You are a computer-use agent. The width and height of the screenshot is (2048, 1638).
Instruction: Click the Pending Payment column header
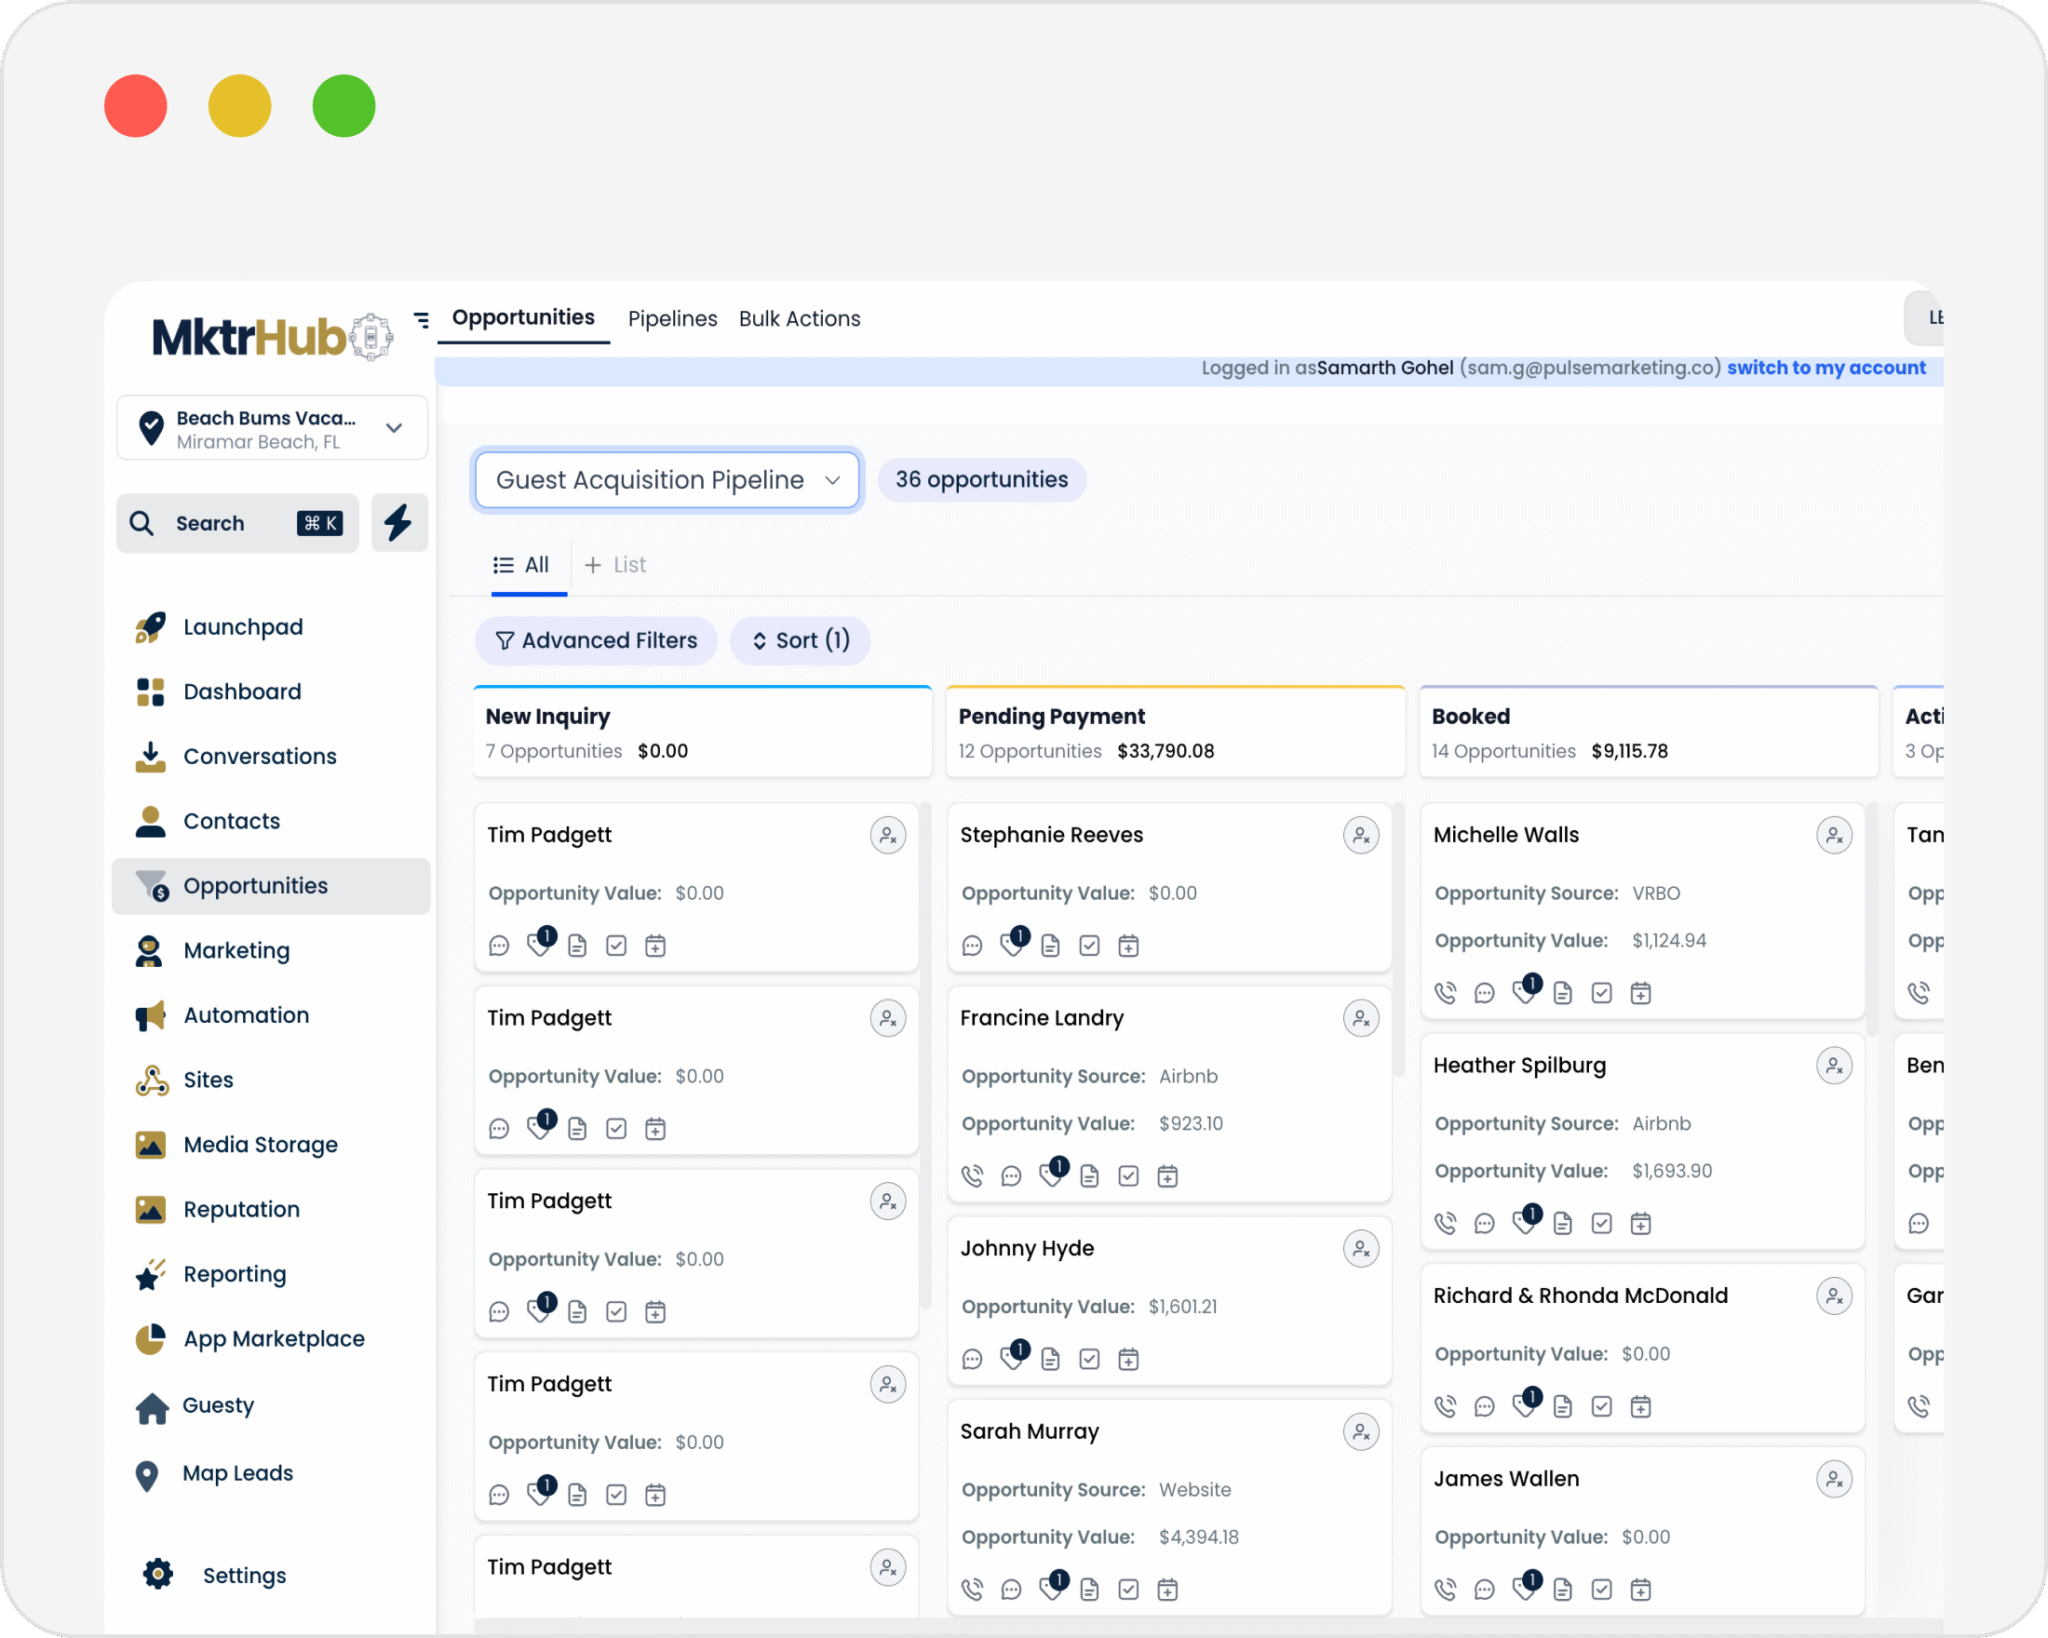coord(1175,732)
